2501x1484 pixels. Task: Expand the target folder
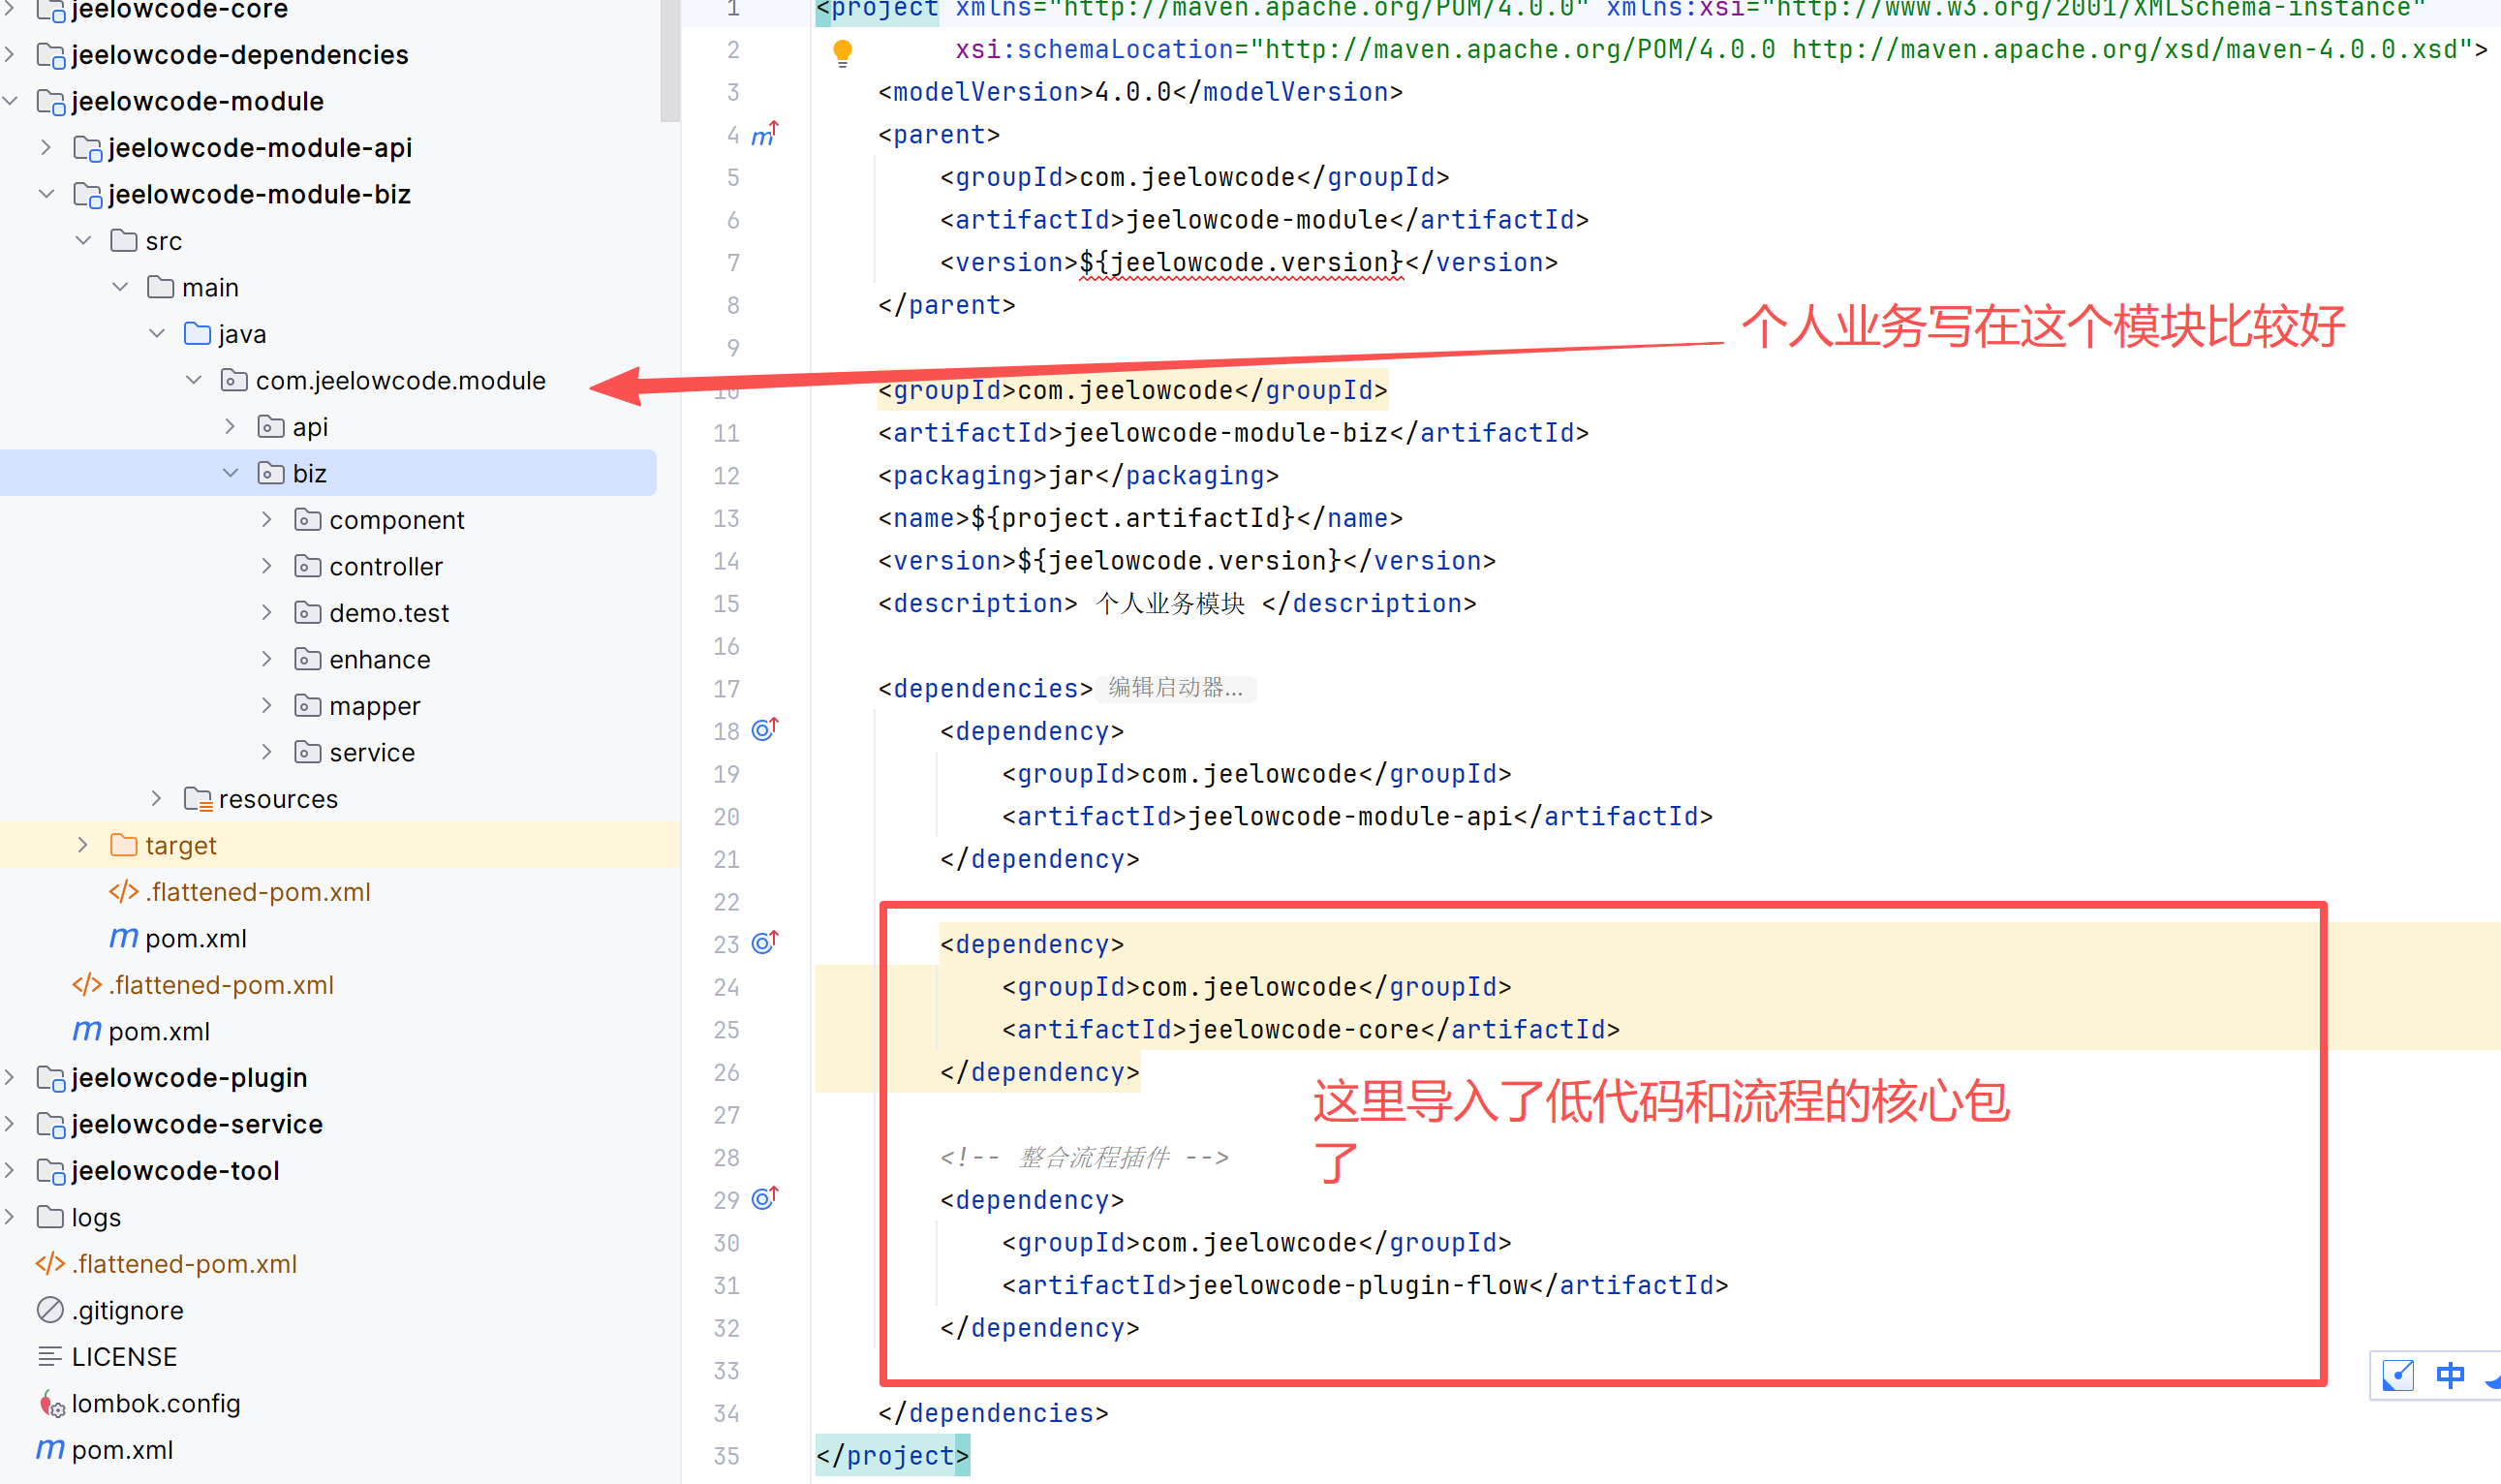(x=83, y=845)
